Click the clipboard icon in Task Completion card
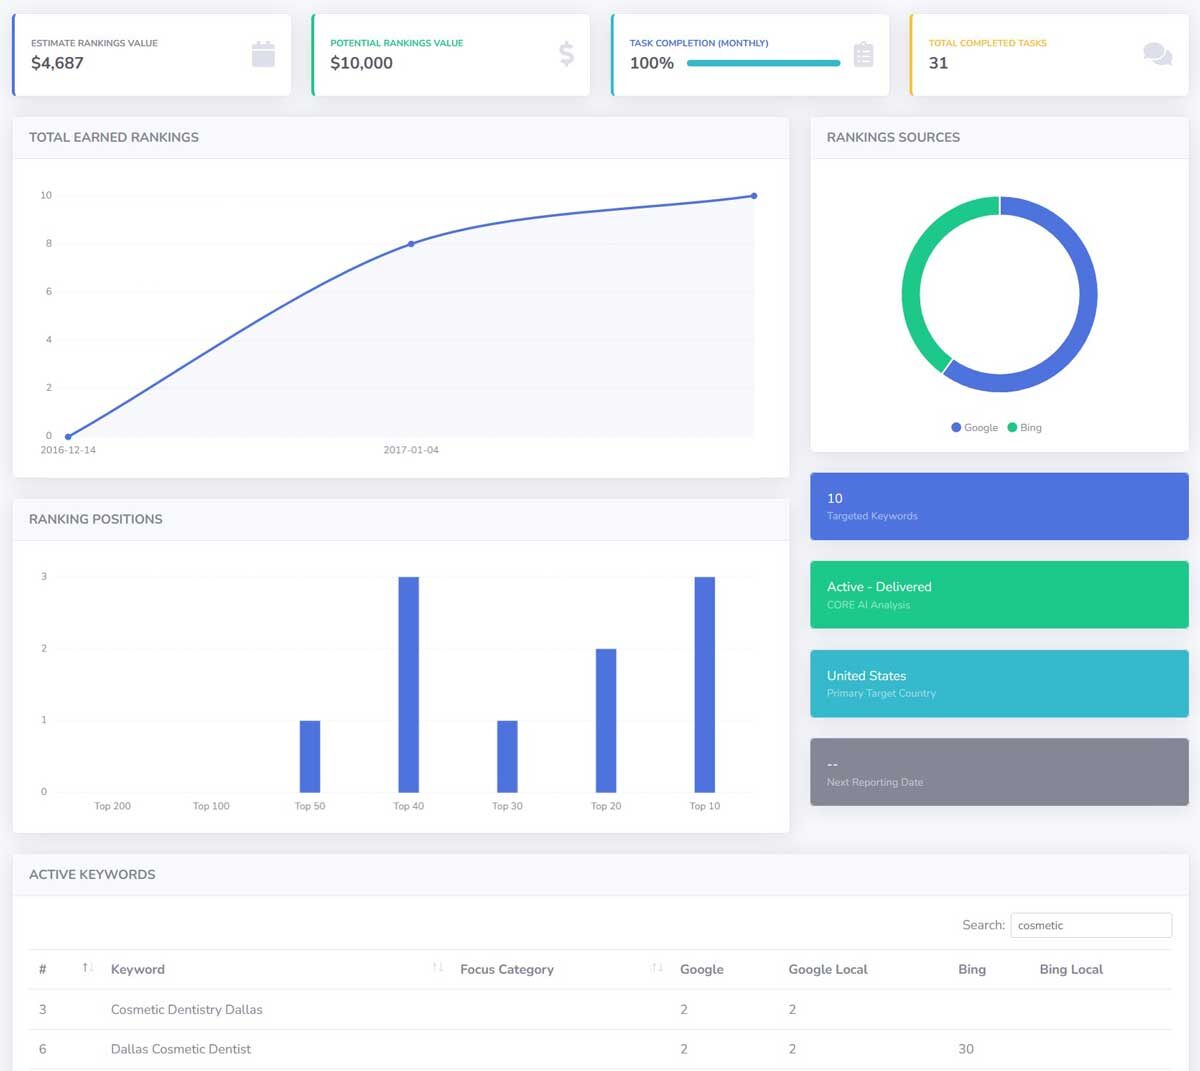Image resolution: width=1200 pixels, height=1071 pixels. (x=863, y=54)
